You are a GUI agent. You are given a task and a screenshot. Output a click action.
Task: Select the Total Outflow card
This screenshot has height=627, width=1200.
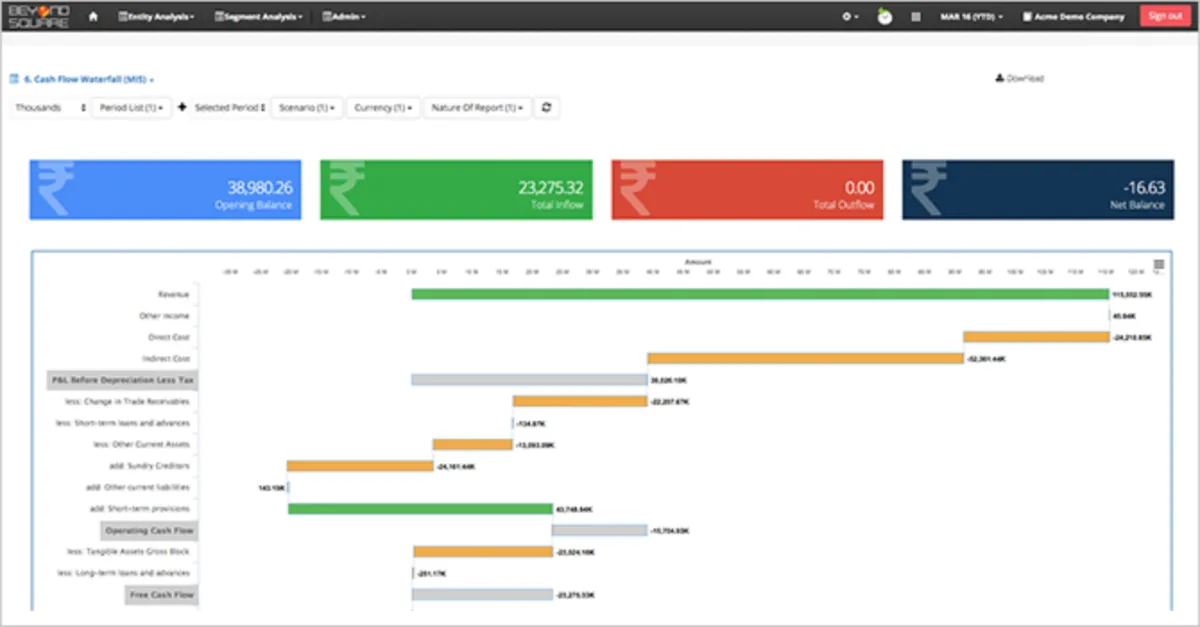click(x=747, y=189)
